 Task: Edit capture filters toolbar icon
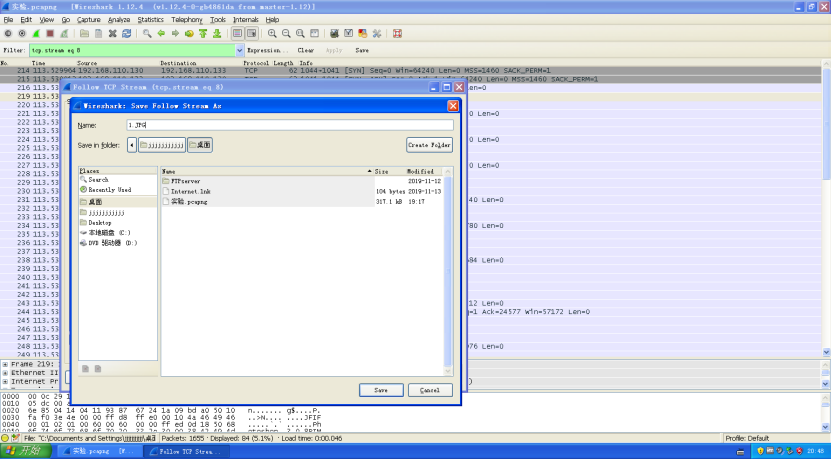pos(334,33)
